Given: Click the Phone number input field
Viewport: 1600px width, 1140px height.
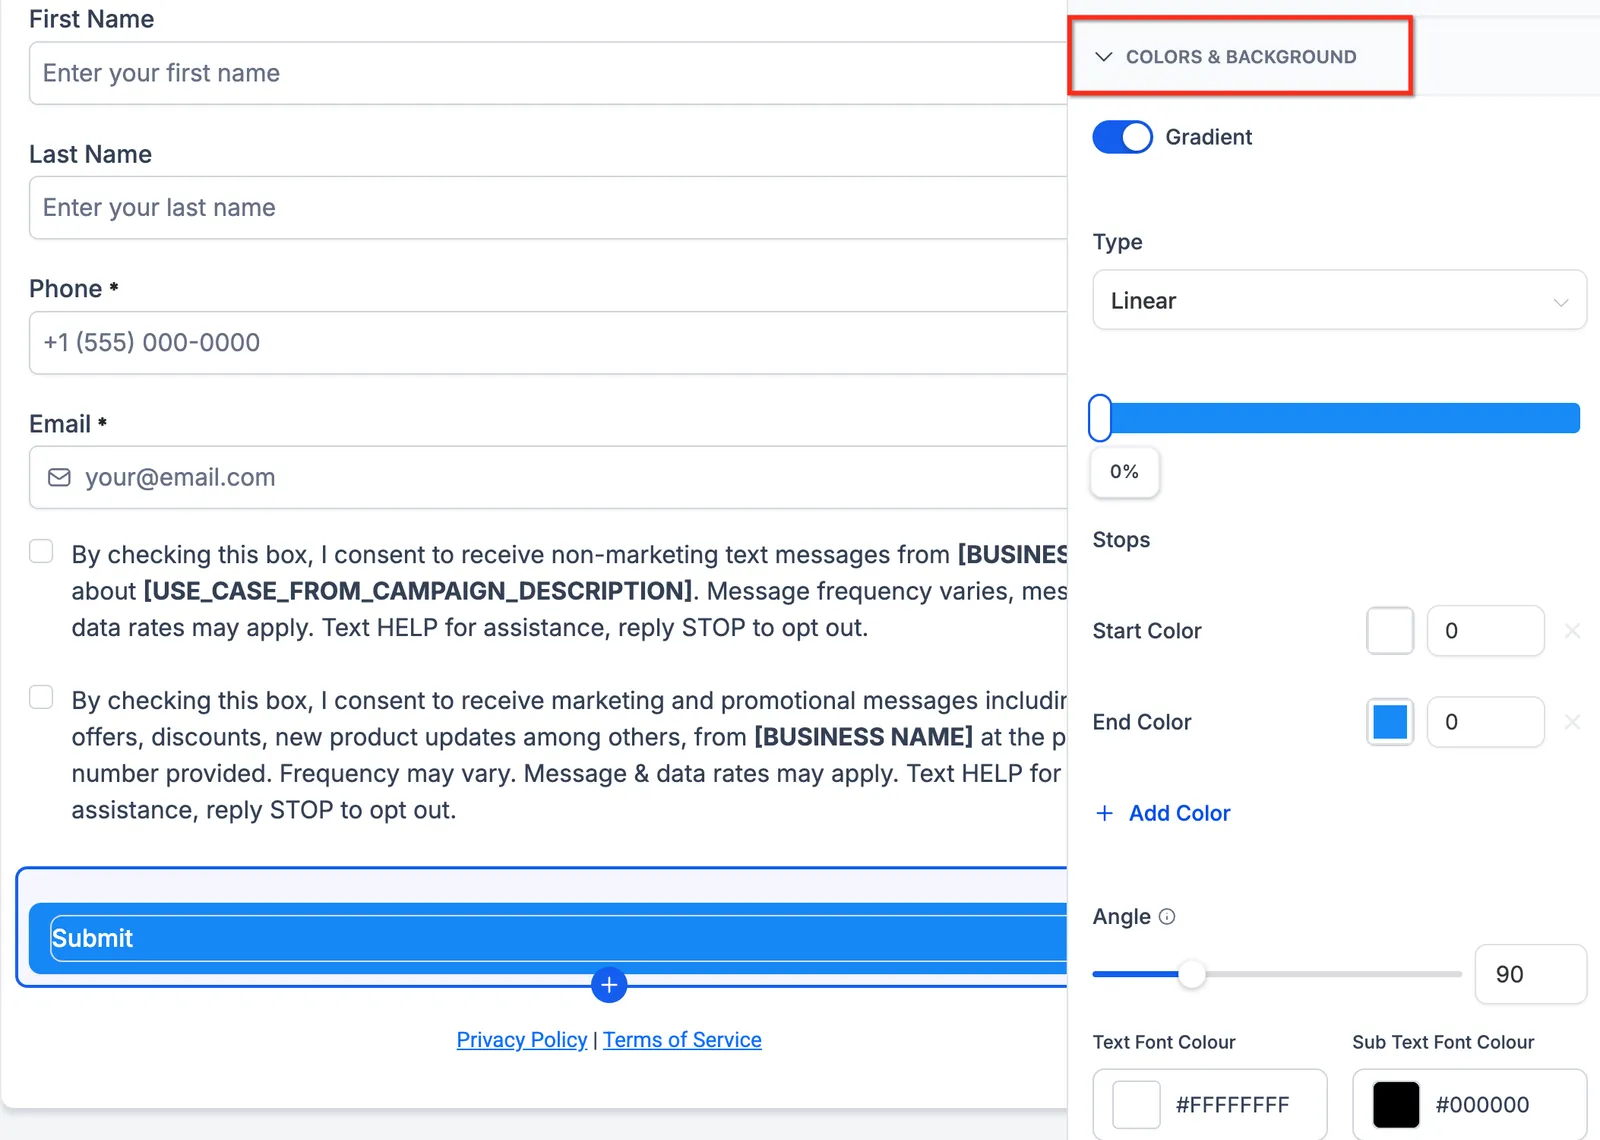Looking at the screenshot, I should [x=548, y=343].
